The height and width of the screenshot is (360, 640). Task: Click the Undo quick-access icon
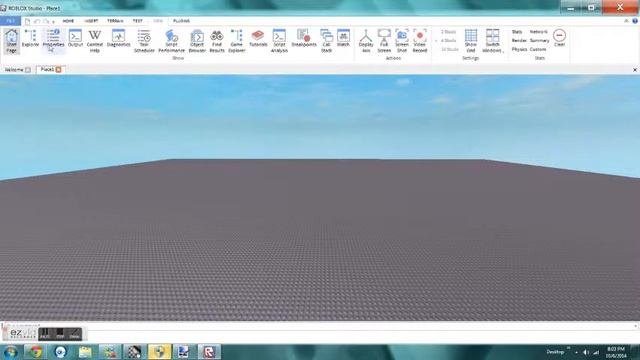(37, 21)
